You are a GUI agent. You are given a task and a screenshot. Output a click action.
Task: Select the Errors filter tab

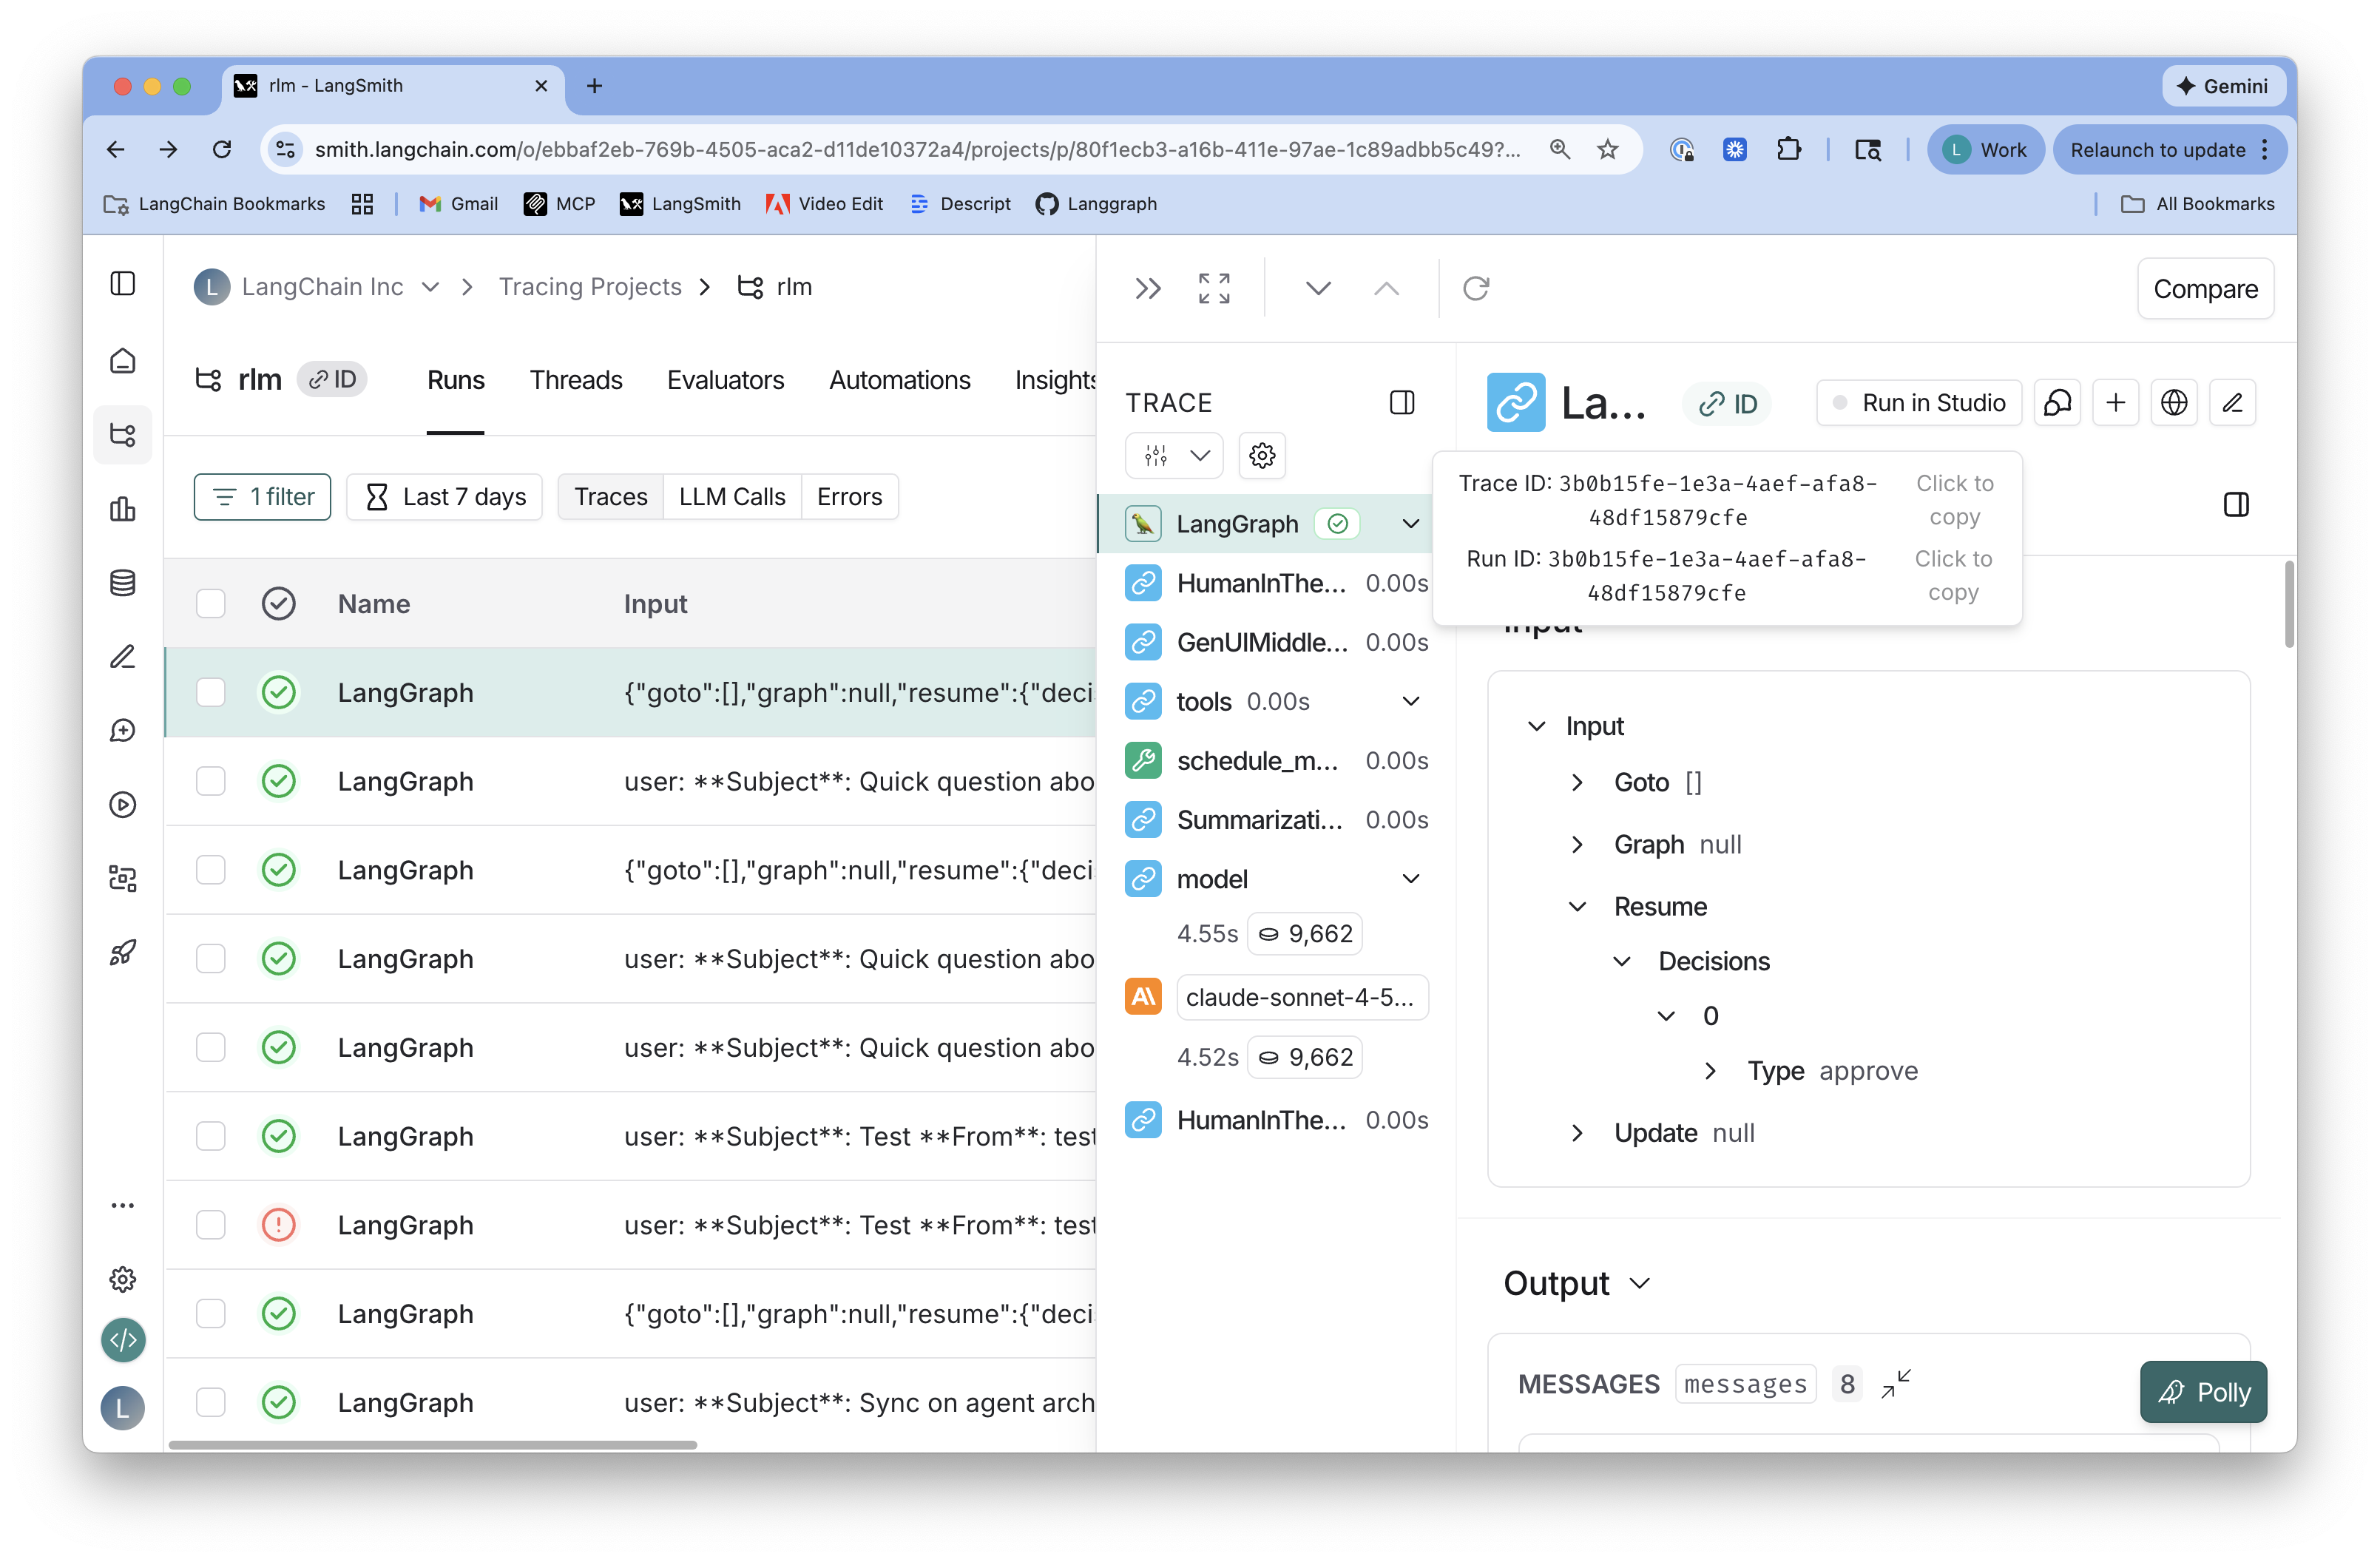849,497
